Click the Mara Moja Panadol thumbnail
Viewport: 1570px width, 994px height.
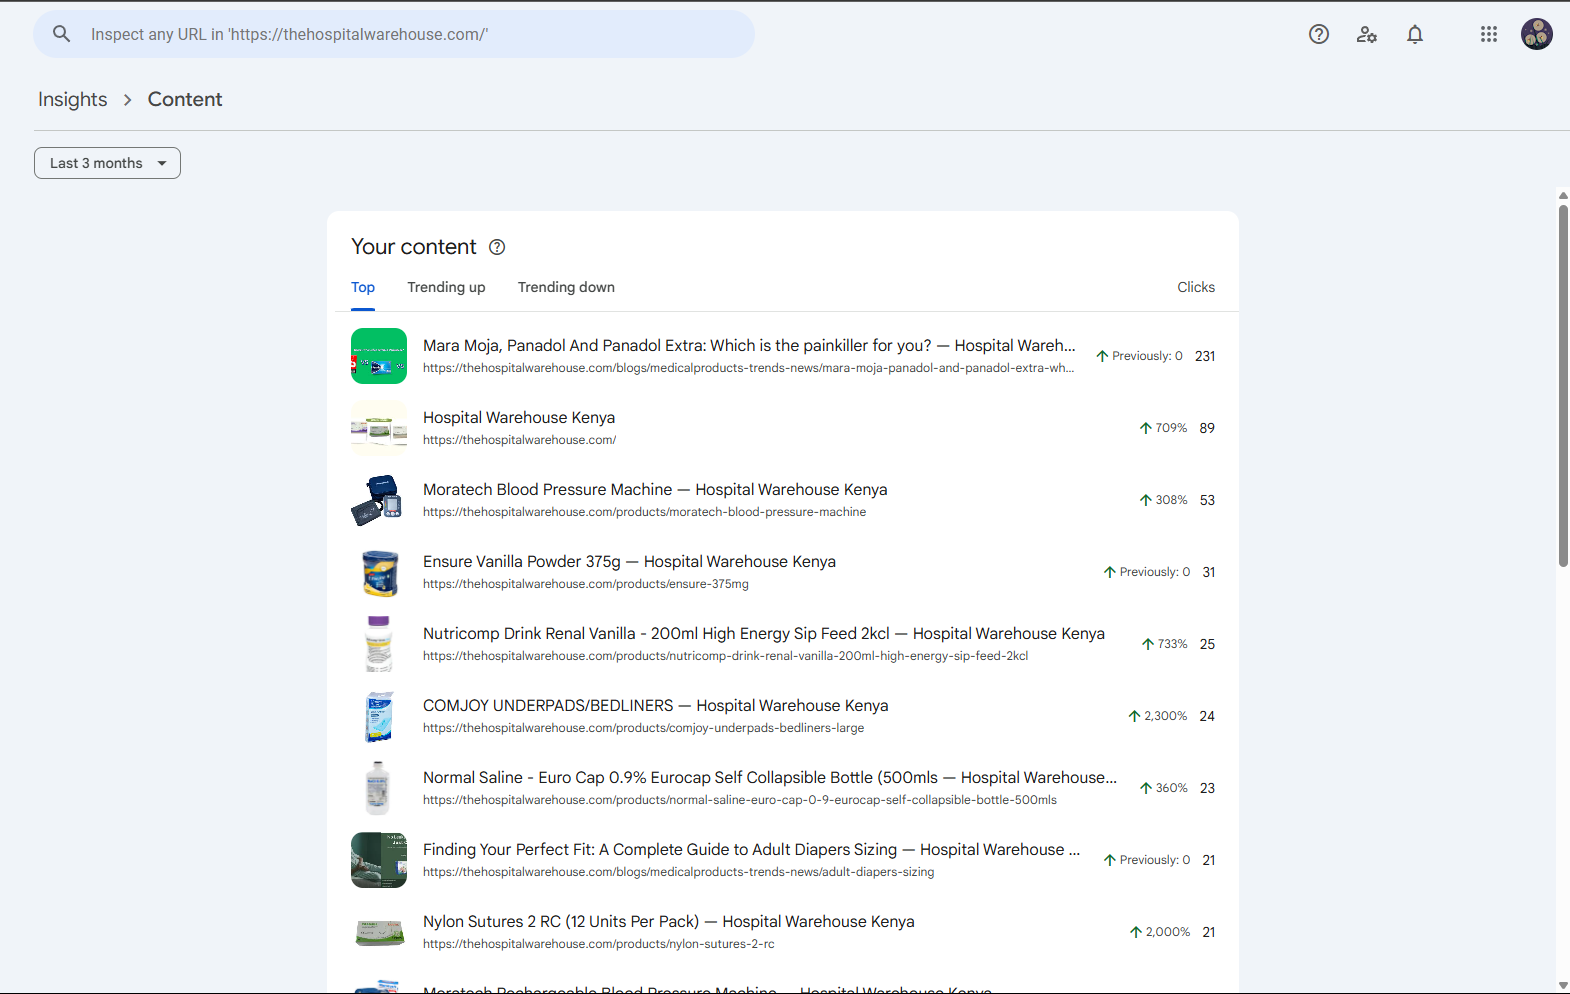(379, 356)
